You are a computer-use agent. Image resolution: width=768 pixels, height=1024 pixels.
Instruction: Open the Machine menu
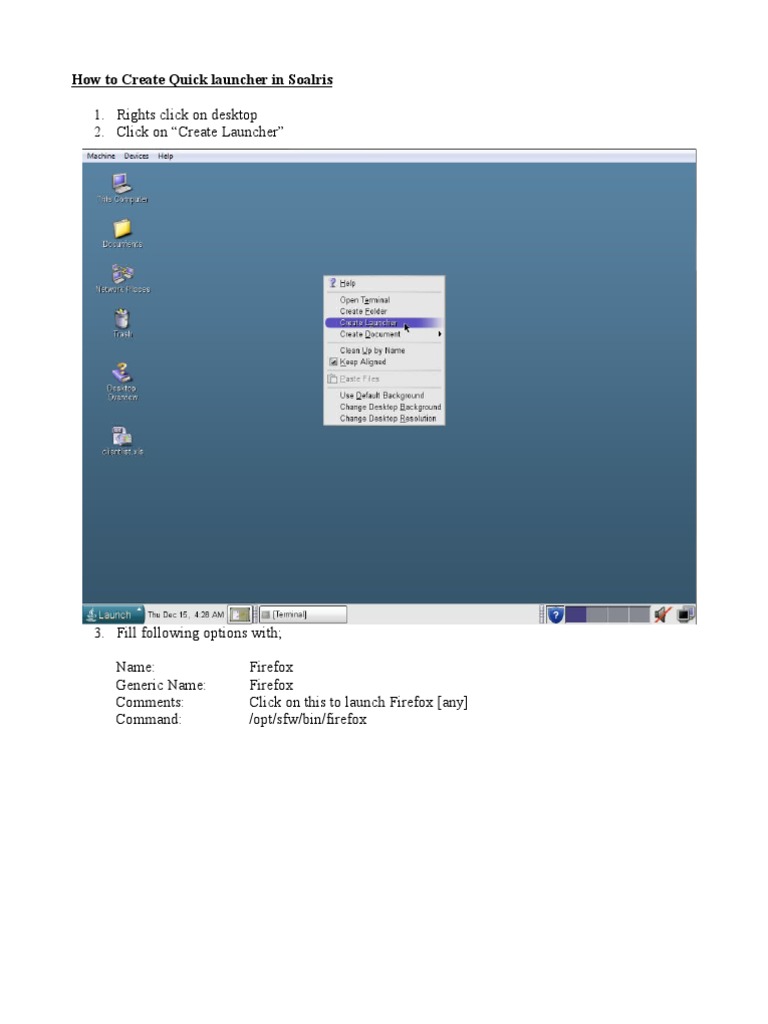point(101,156)
